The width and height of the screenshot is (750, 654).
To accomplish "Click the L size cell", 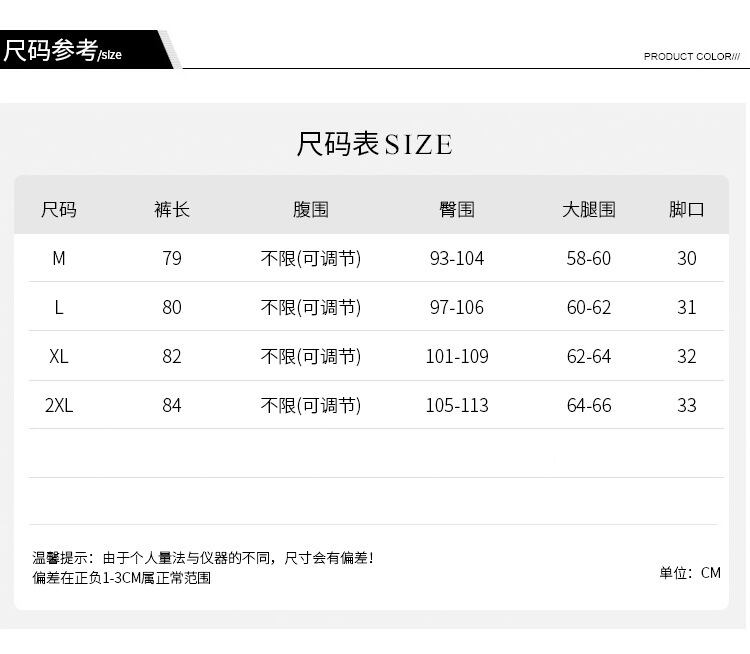I will pyautogui.click(x=59, y=307).
